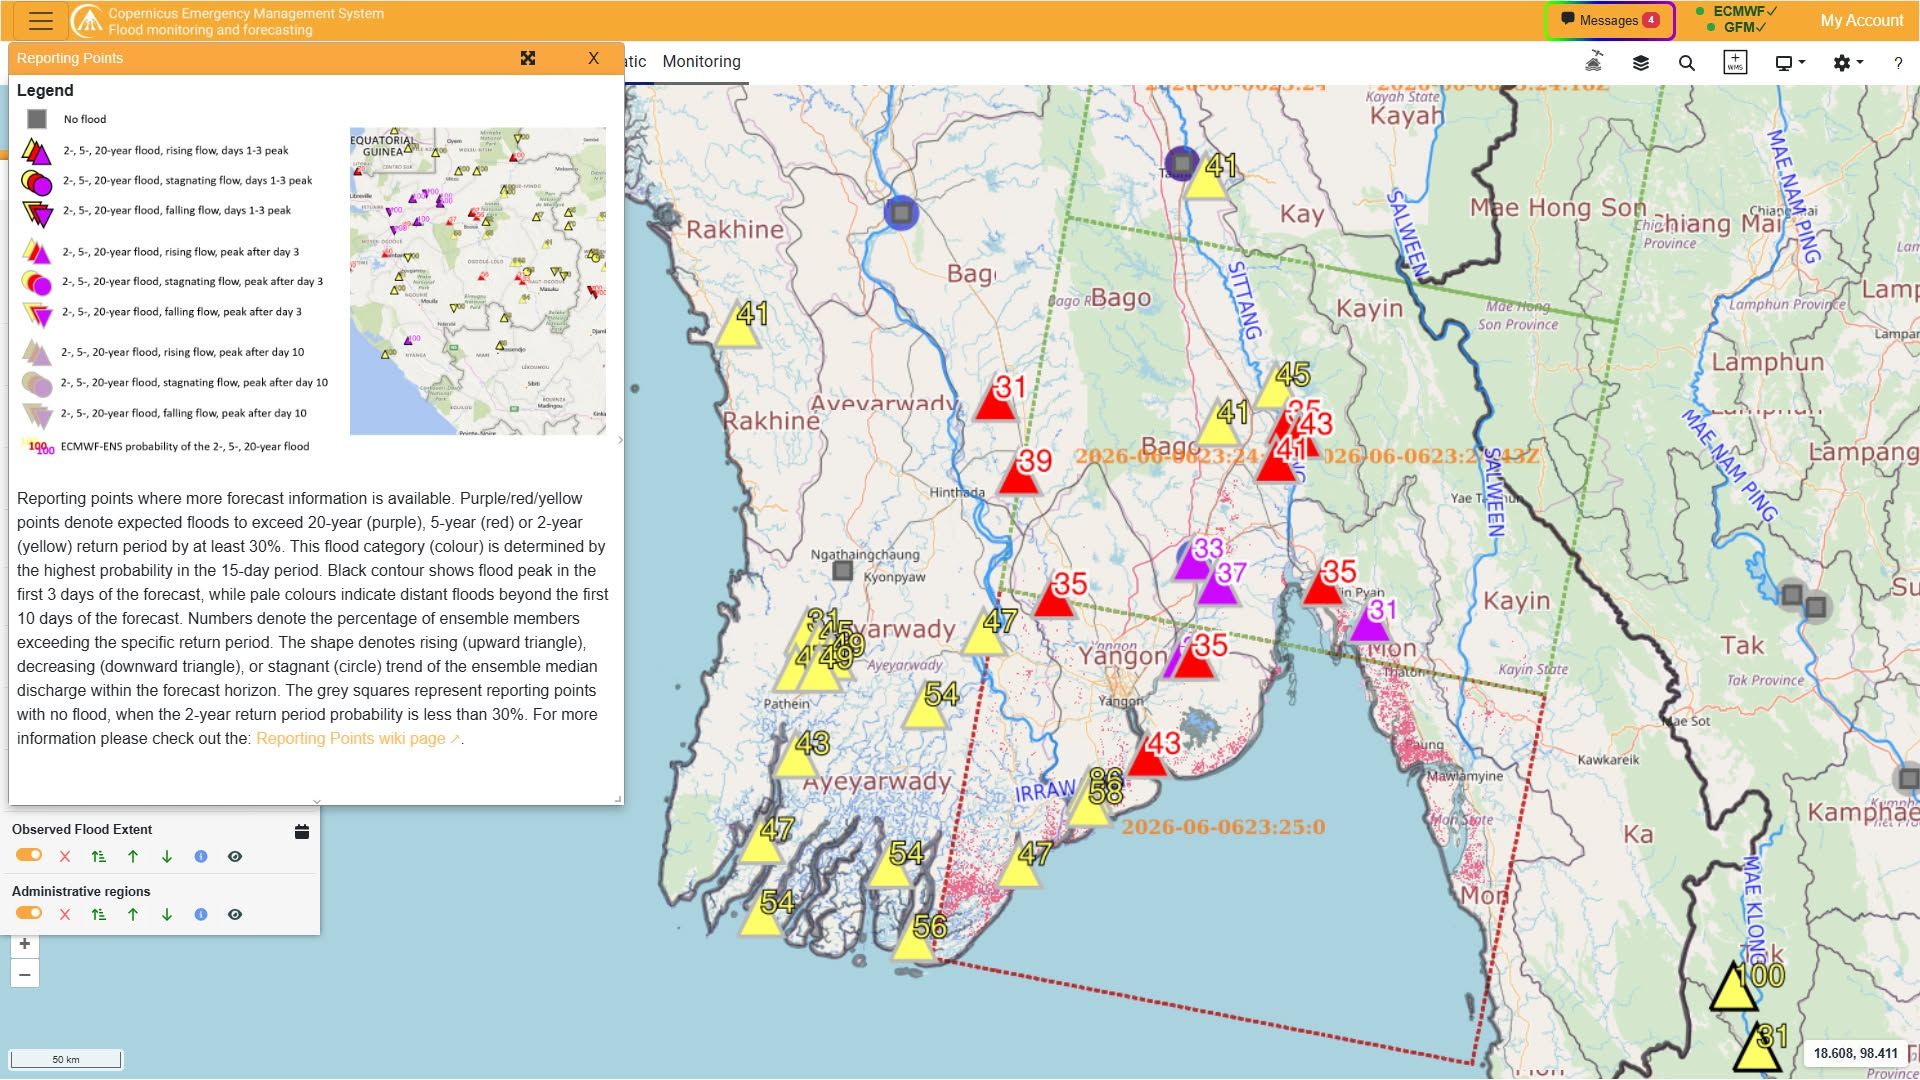Remove the Observed Flood Extent layer
1920x1080 pixels.
point(65,856)
